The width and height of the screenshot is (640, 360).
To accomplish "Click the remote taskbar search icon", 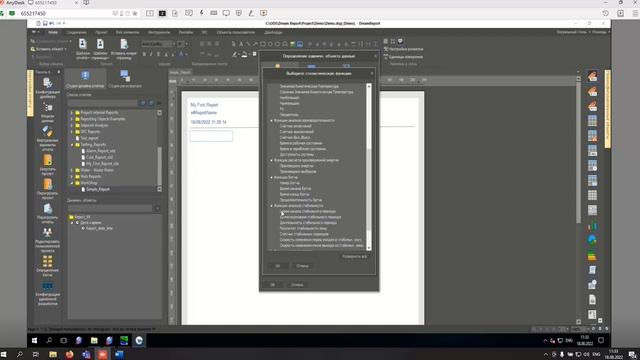I will [49, 340].
